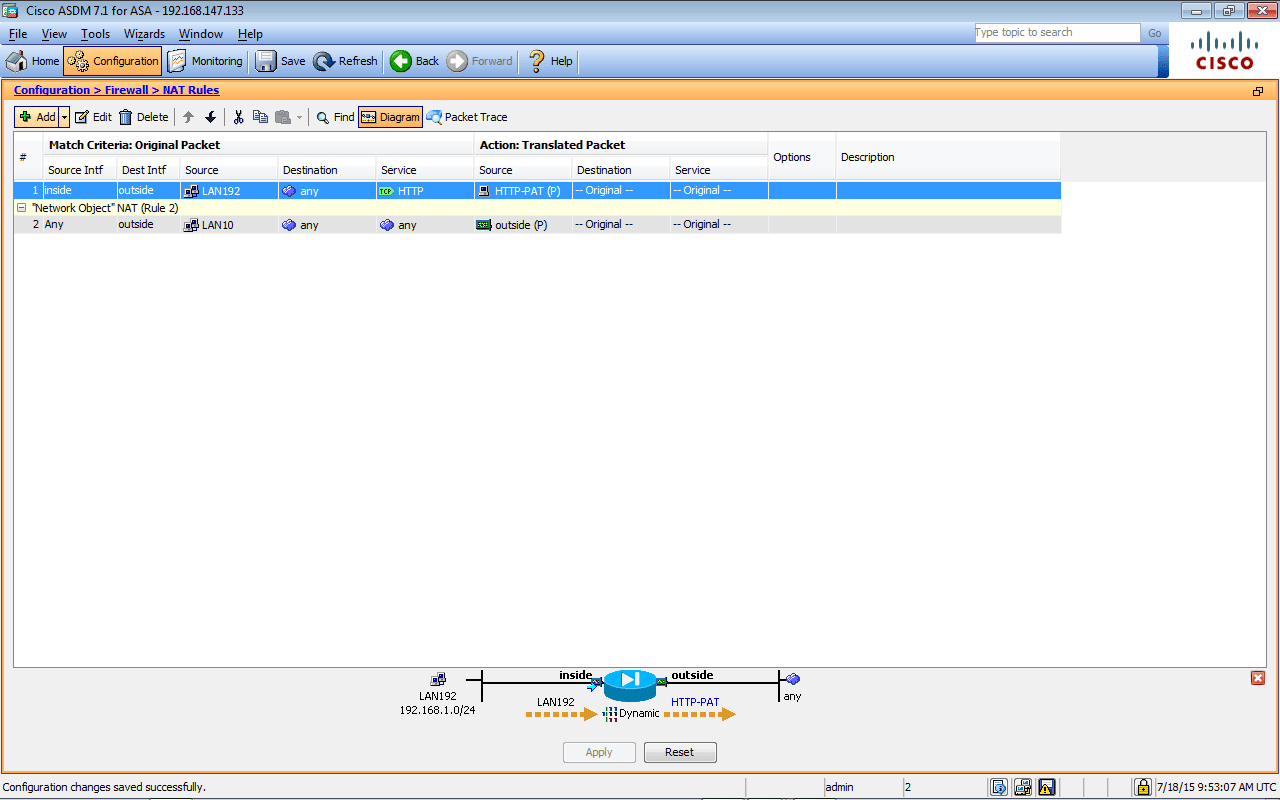Restore the NAT Rules pane with float icon

1258,91
